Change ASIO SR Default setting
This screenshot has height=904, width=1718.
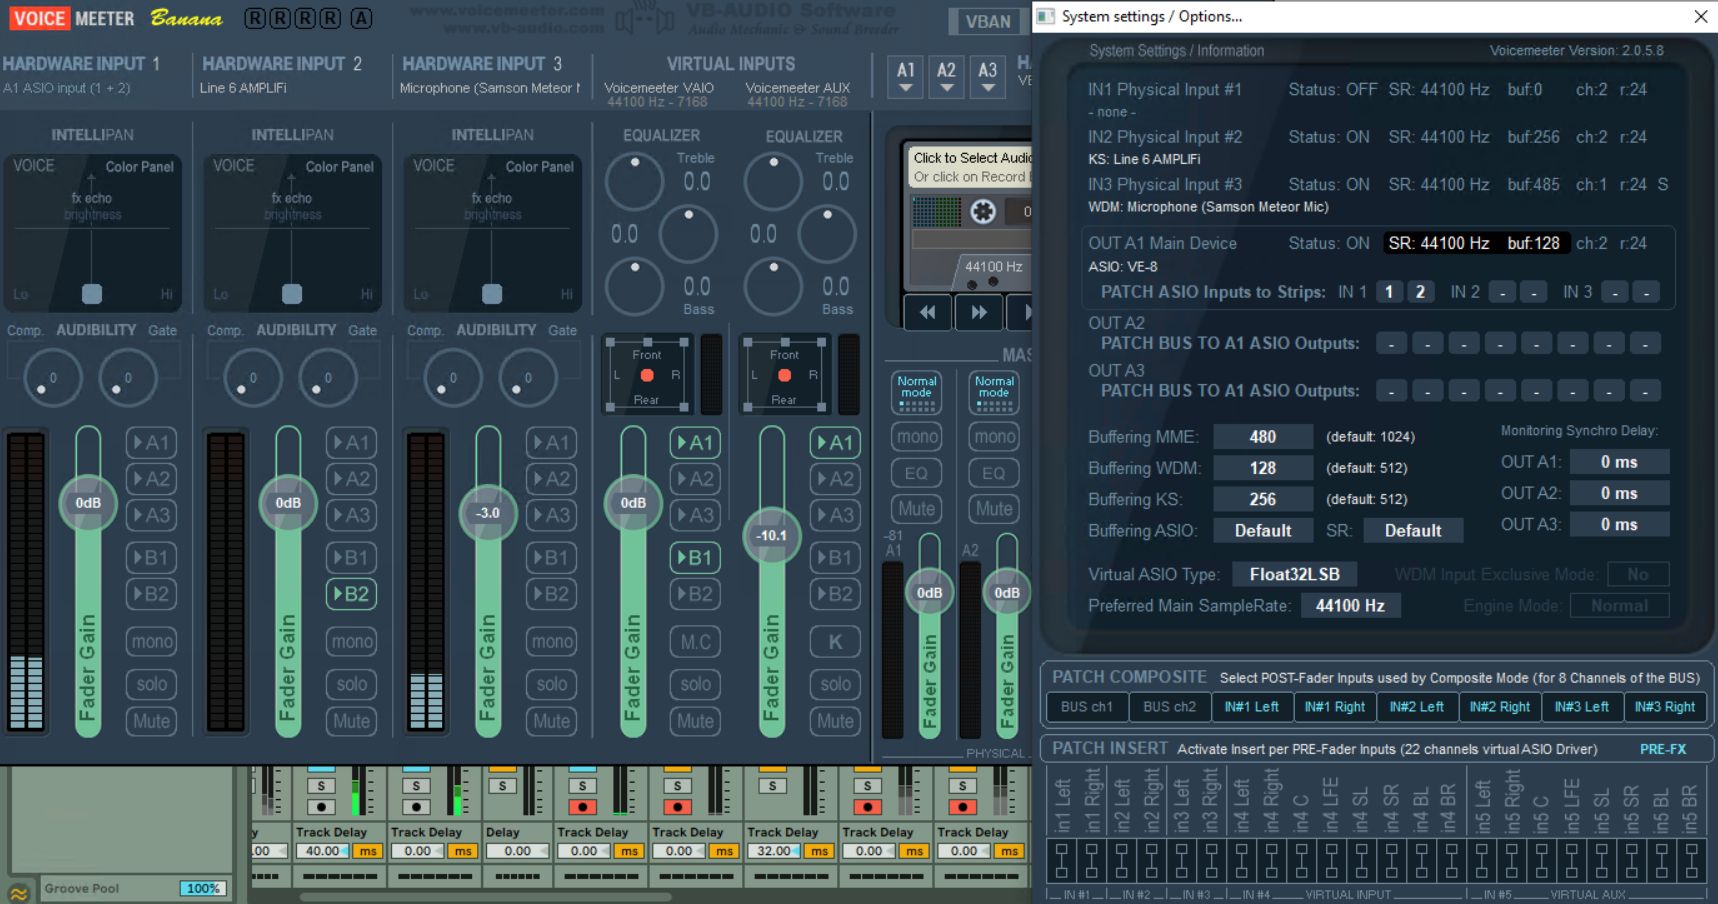1413,530
